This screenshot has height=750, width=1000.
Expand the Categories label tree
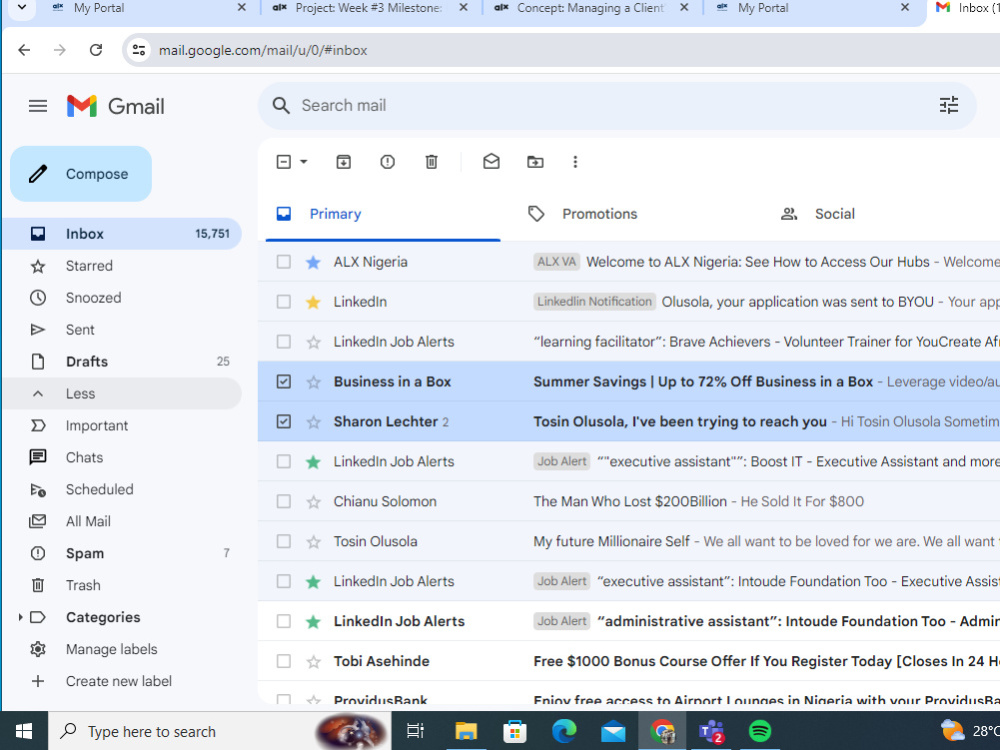coord(20,617)
